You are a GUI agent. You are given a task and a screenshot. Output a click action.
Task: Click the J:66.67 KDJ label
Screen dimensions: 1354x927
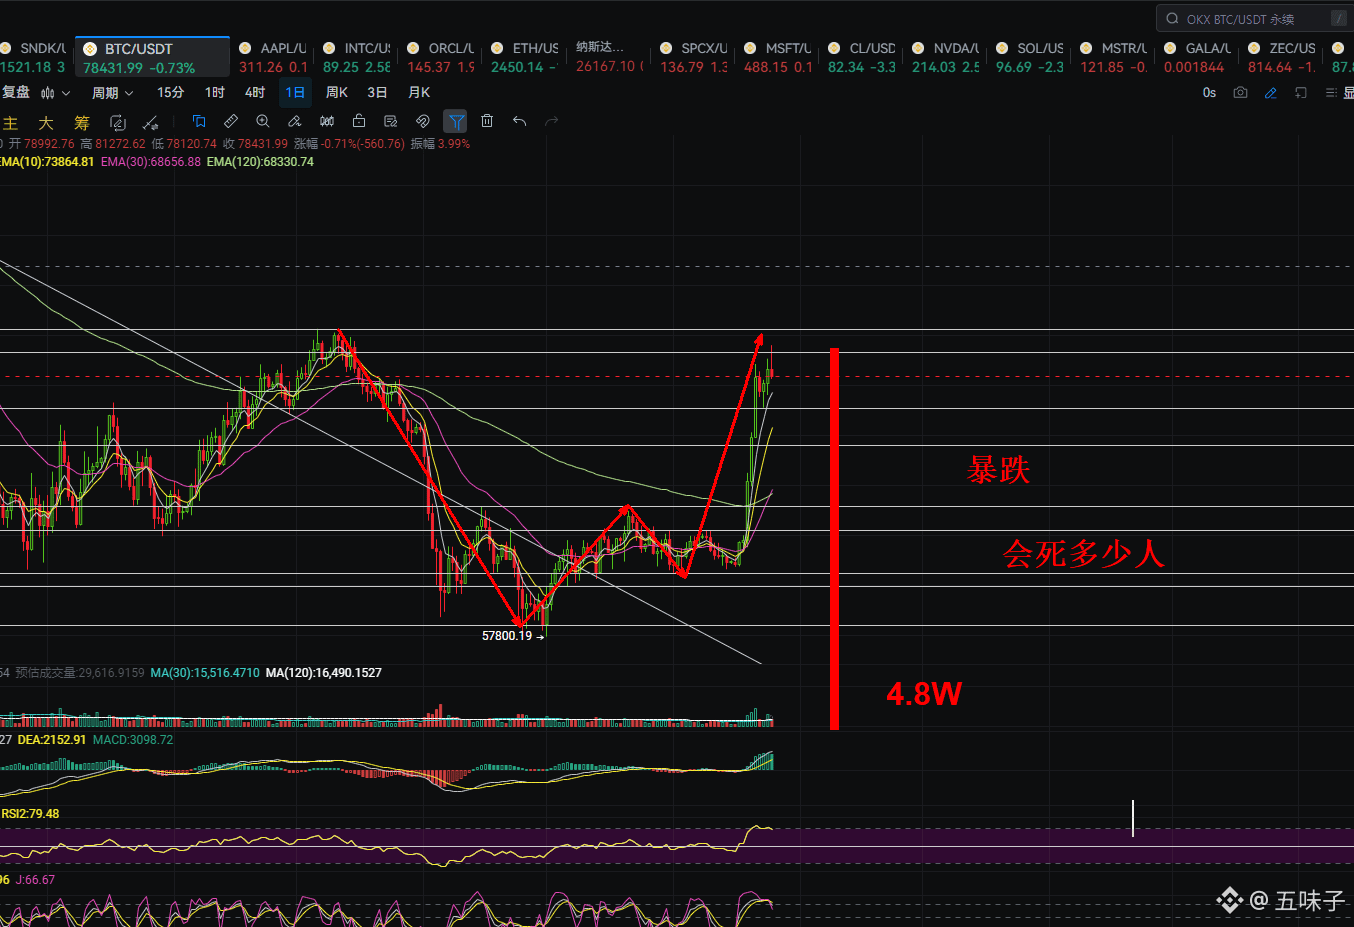(35, 880)
